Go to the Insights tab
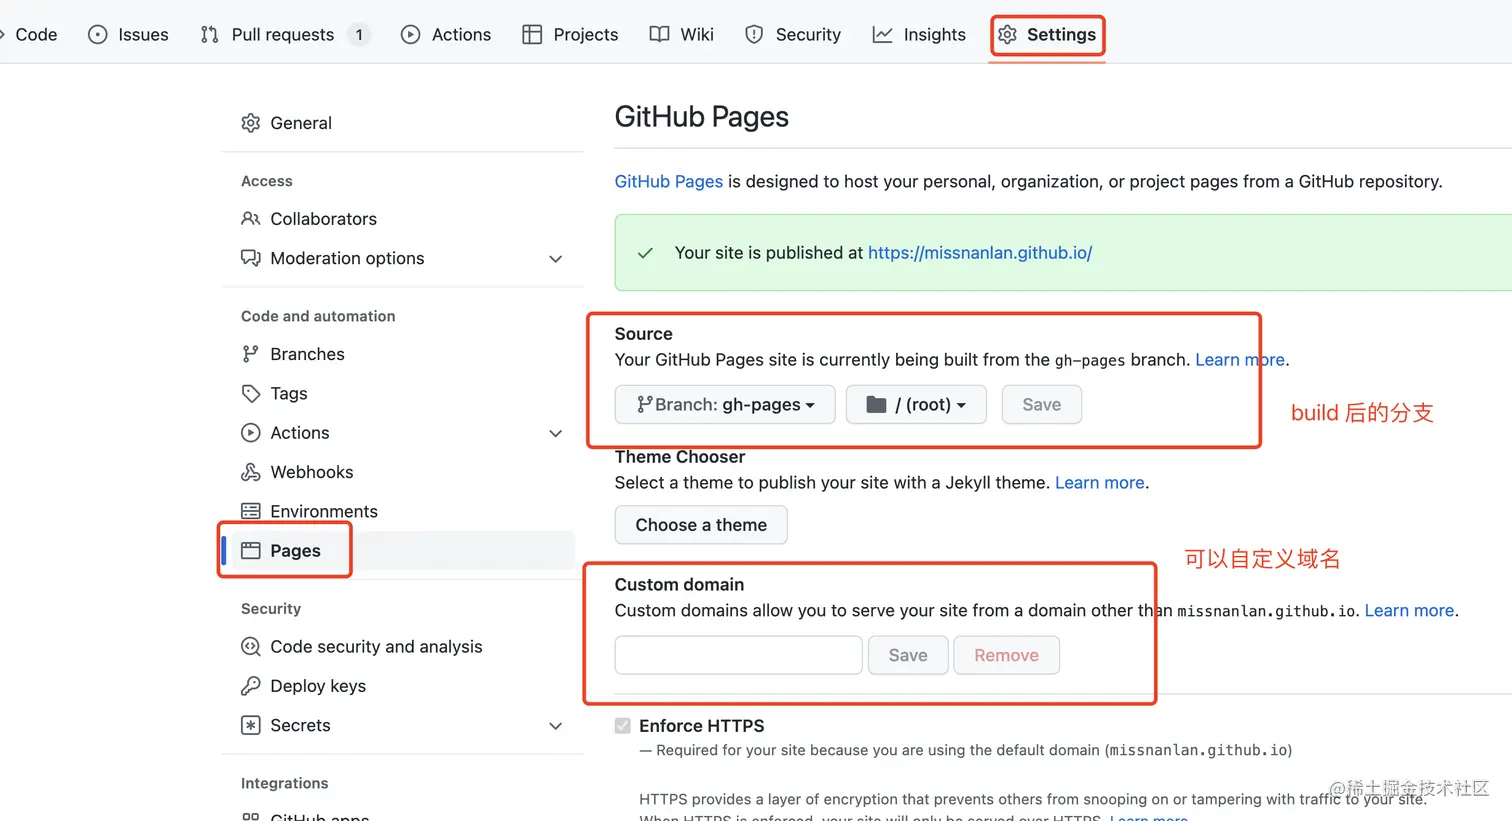The image size is (1512, 821). tap(920, 35)
